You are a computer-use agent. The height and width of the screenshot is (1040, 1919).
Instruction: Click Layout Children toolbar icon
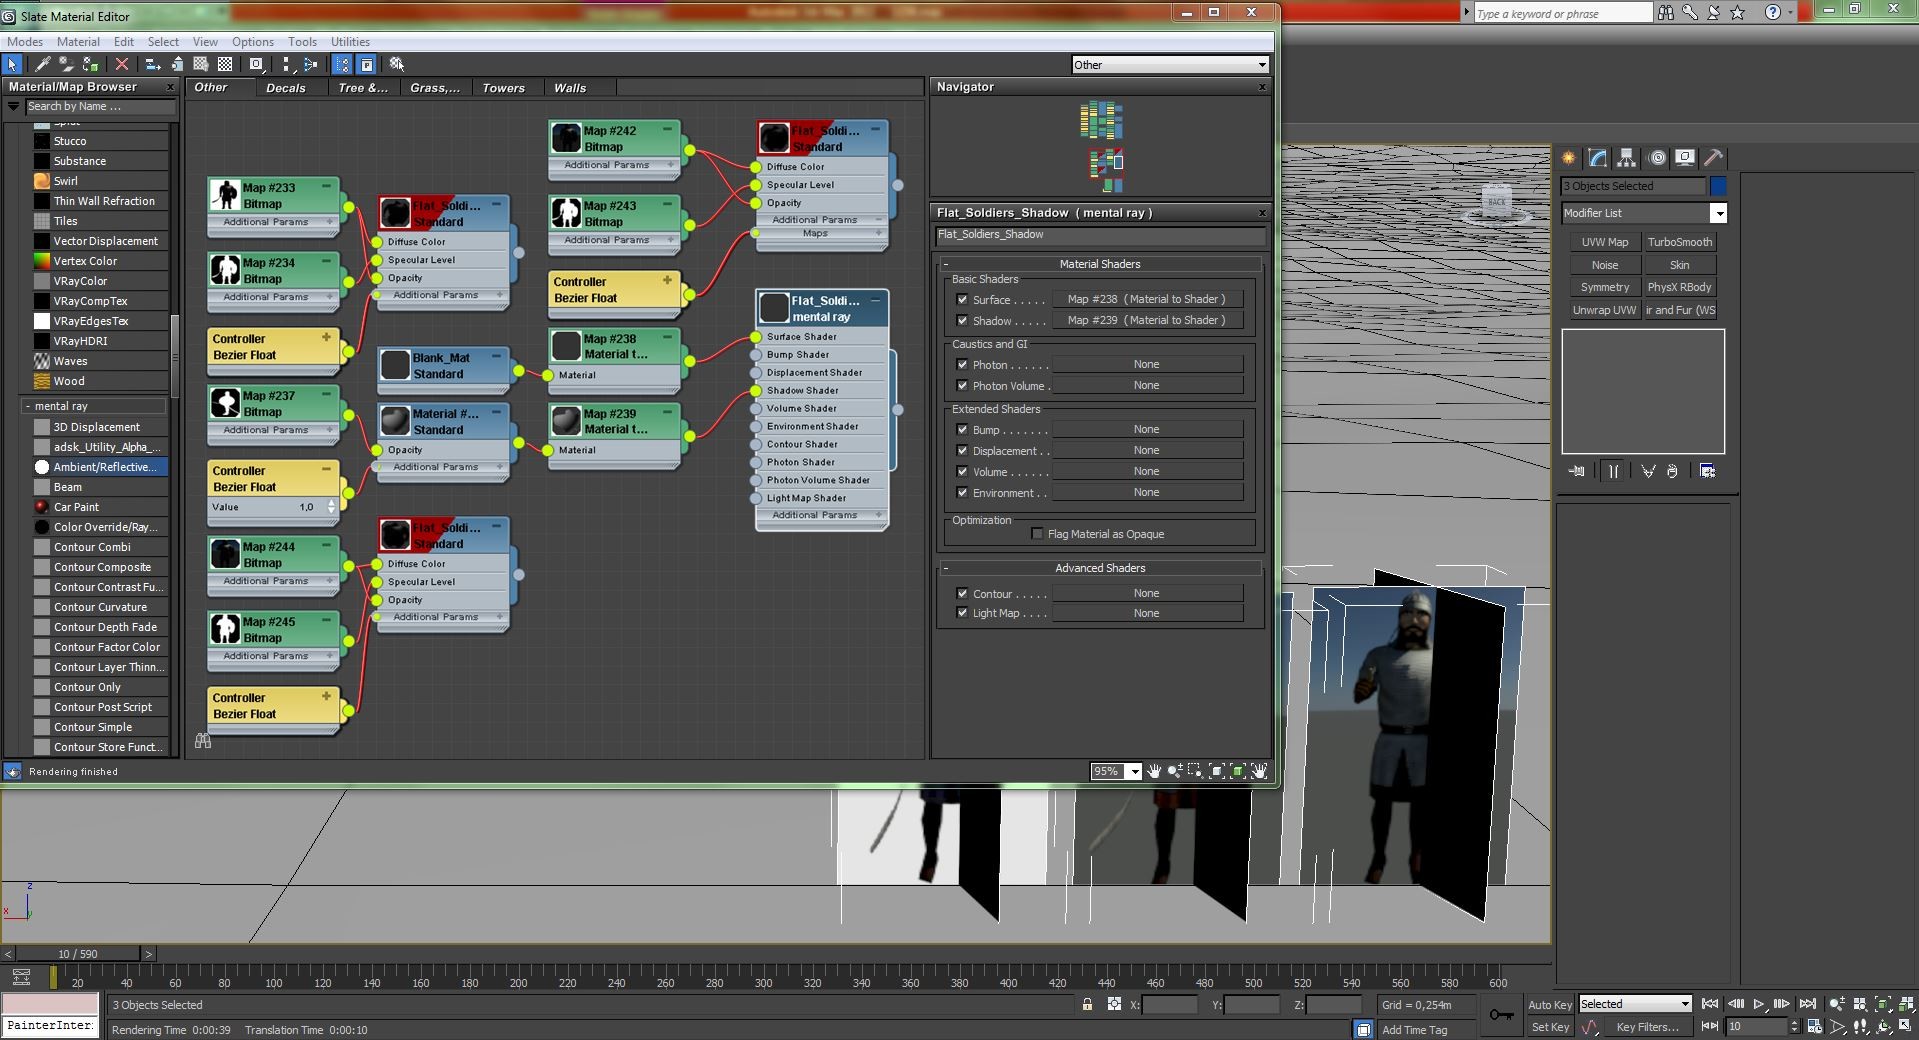click(310, 64)
